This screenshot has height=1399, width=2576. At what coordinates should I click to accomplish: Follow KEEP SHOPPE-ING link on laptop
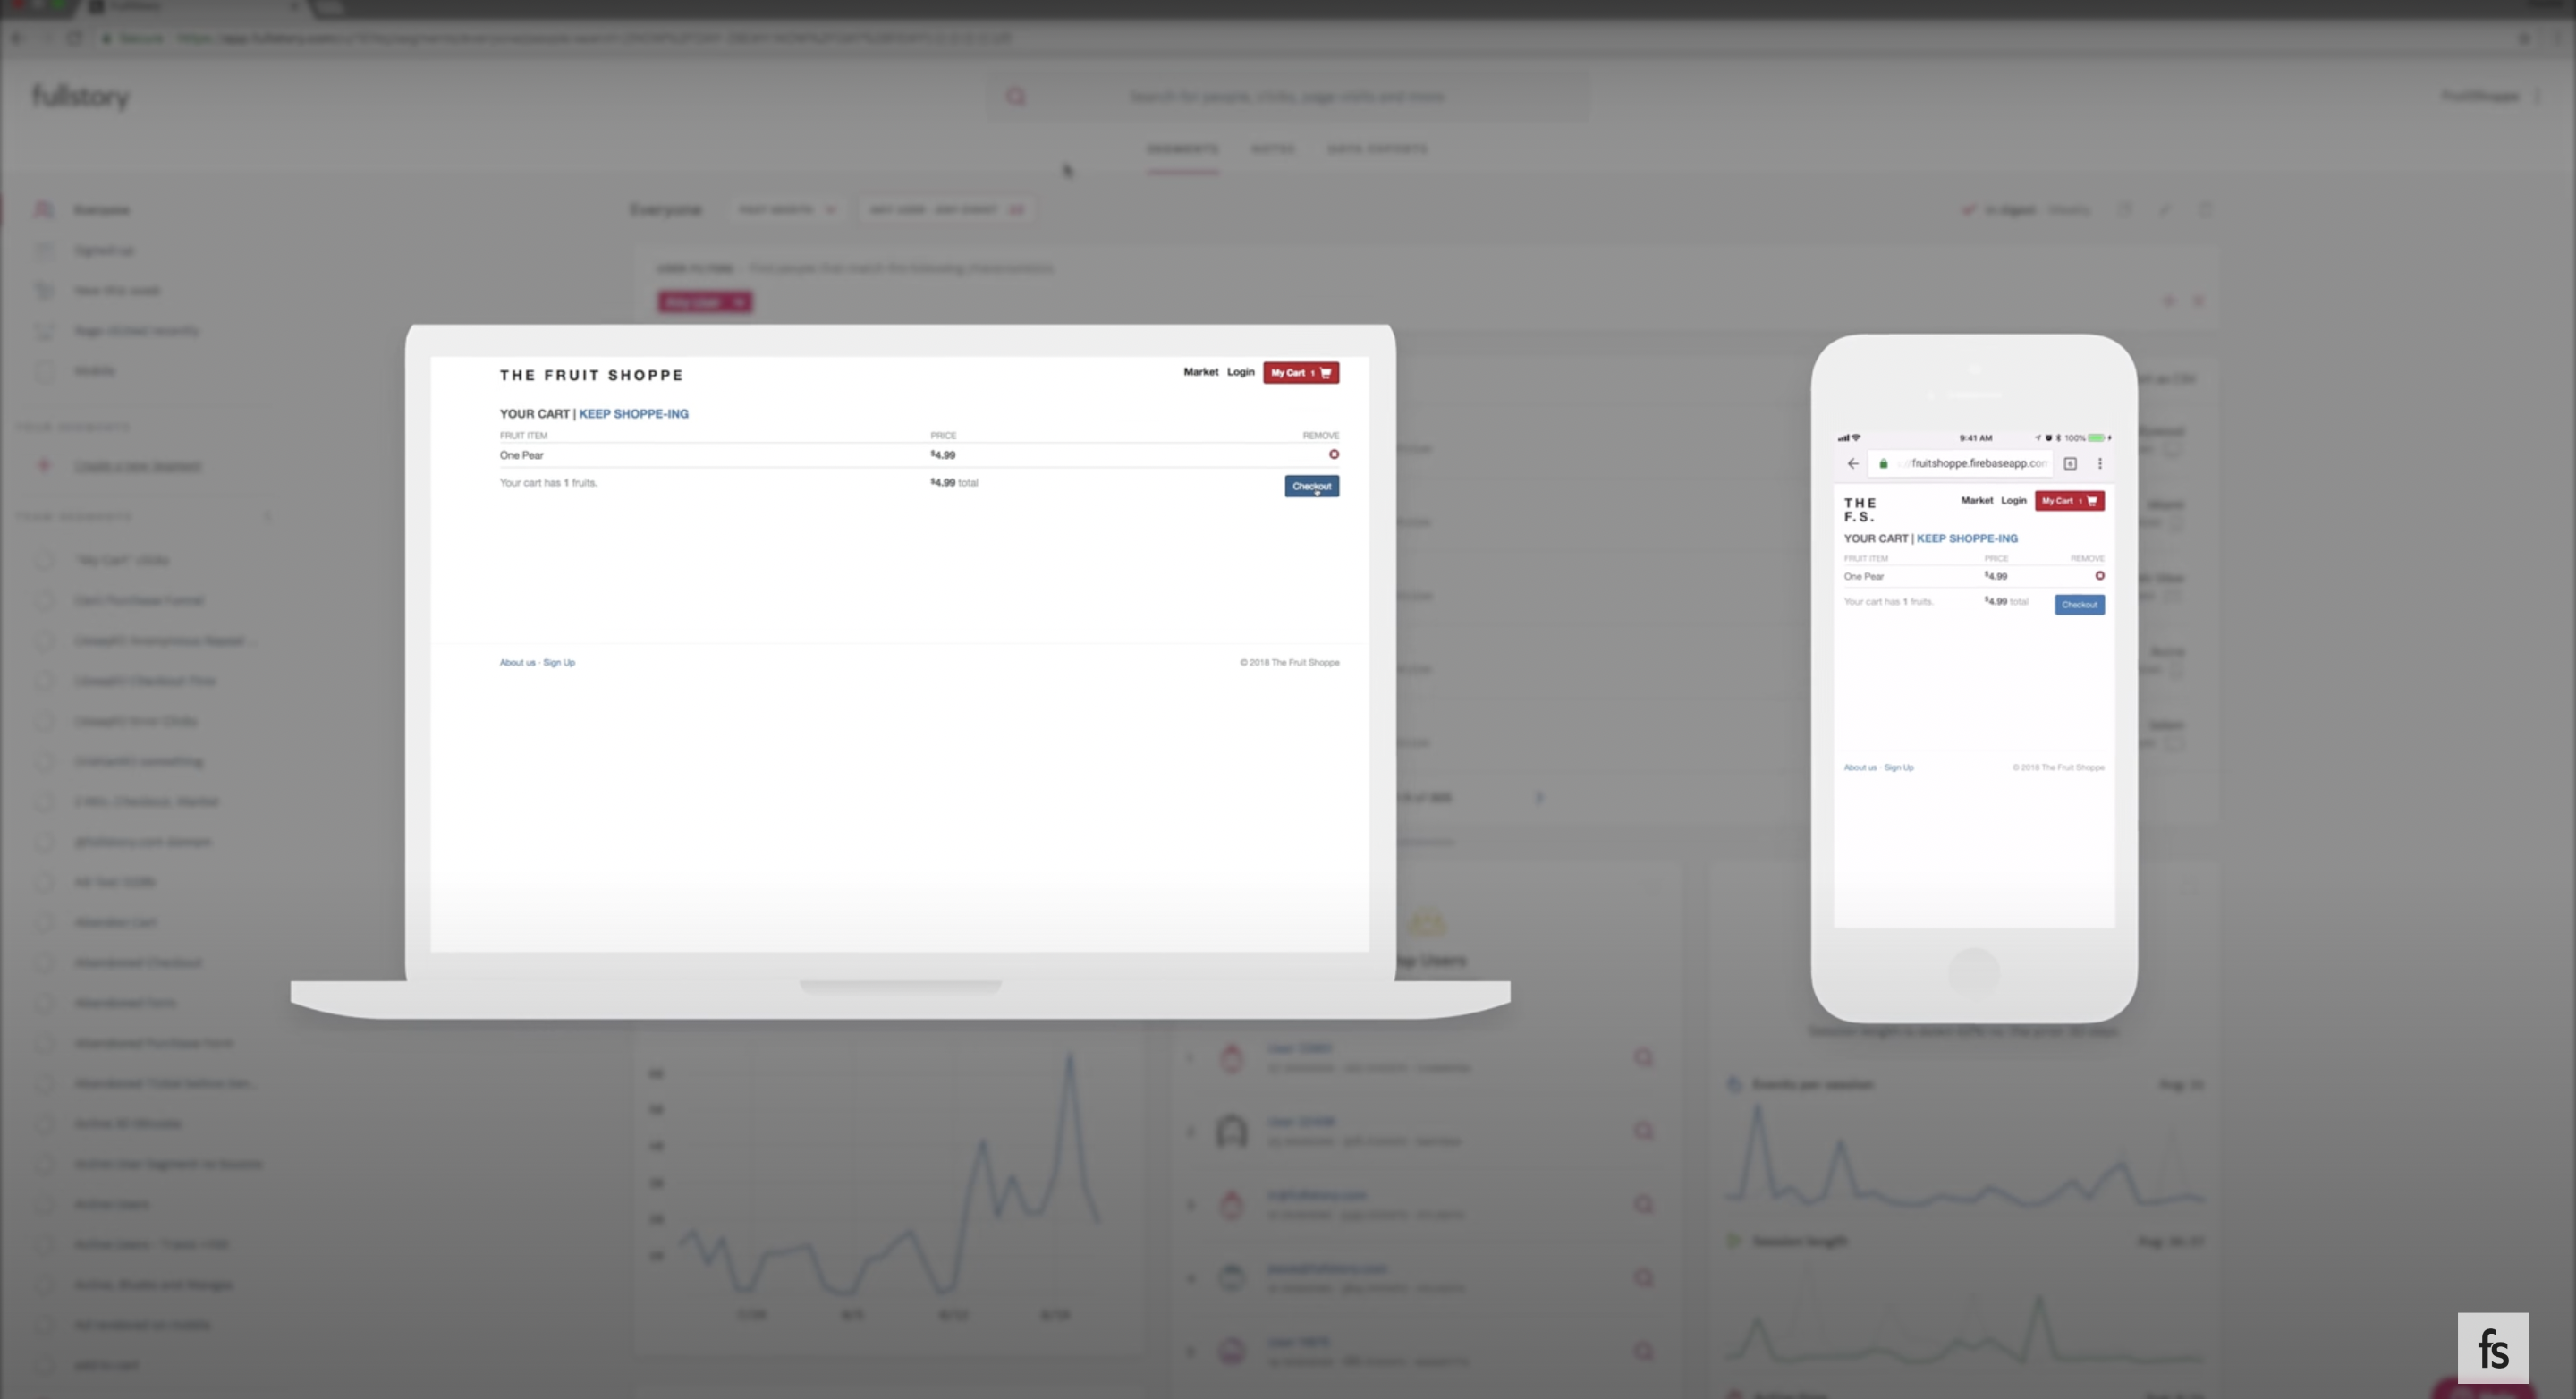tap(633, 414)
